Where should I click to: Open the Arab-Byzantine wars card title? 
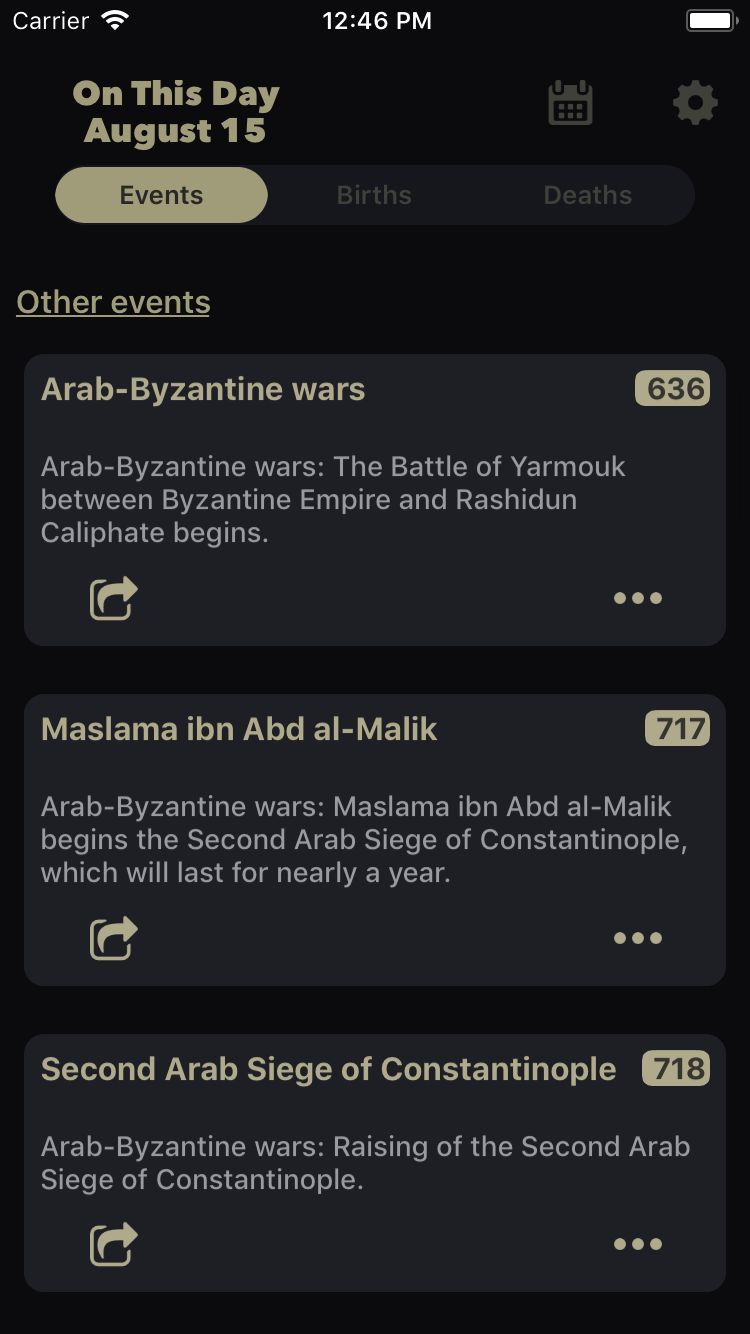203,389
